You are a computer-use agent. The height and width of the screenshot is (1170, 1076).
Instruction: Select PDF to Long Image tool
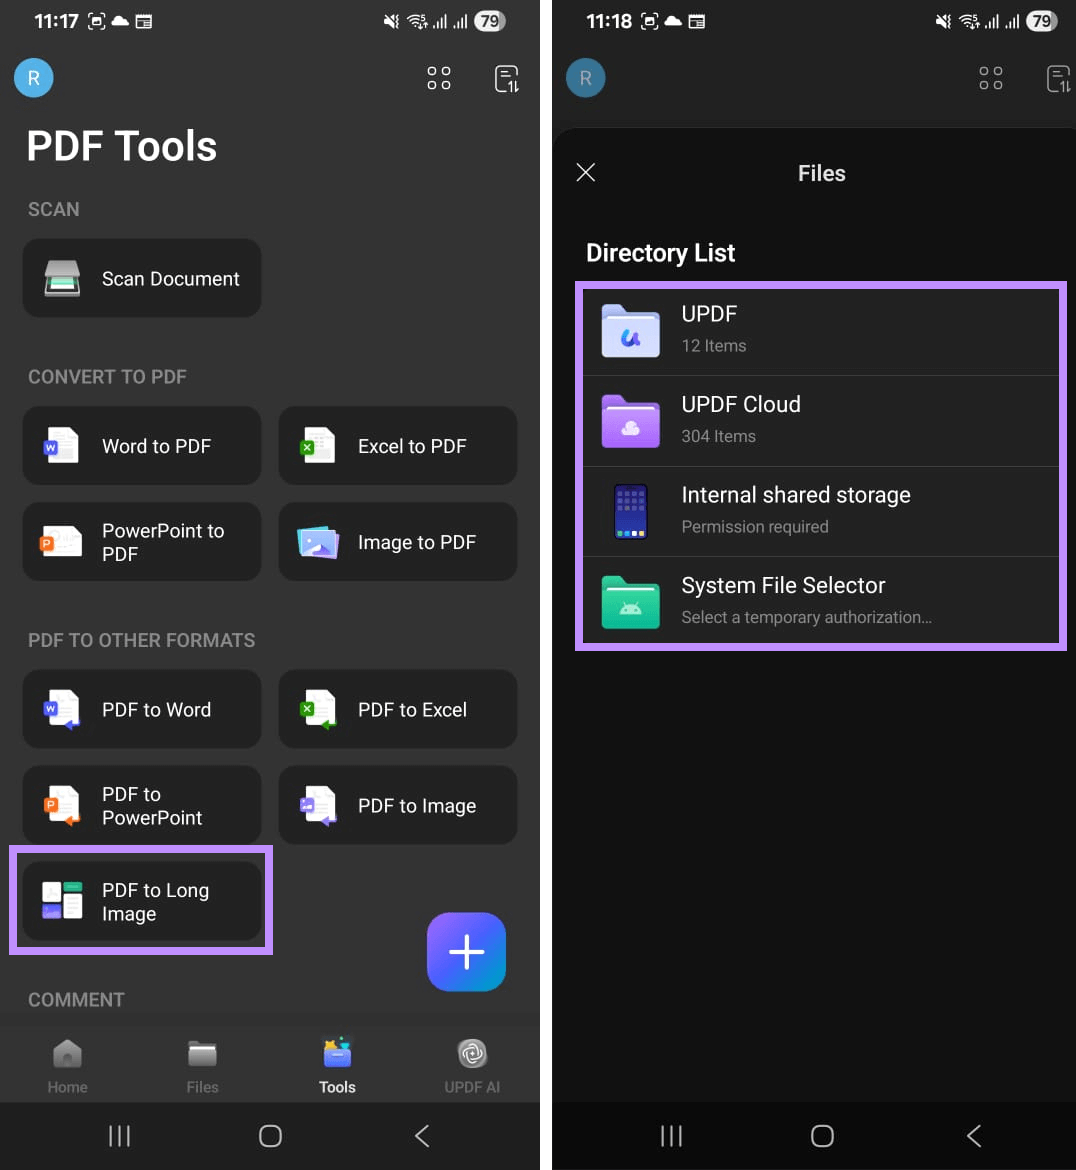(x=142, y=901)
